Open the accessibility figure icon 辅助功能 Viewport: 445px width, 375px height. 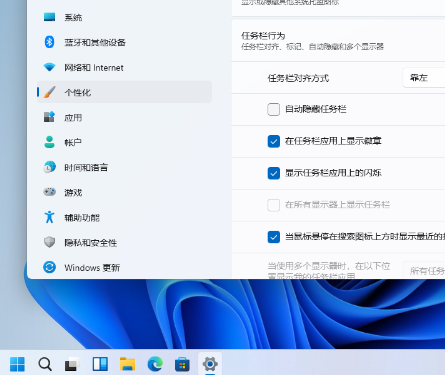[49, 217]
